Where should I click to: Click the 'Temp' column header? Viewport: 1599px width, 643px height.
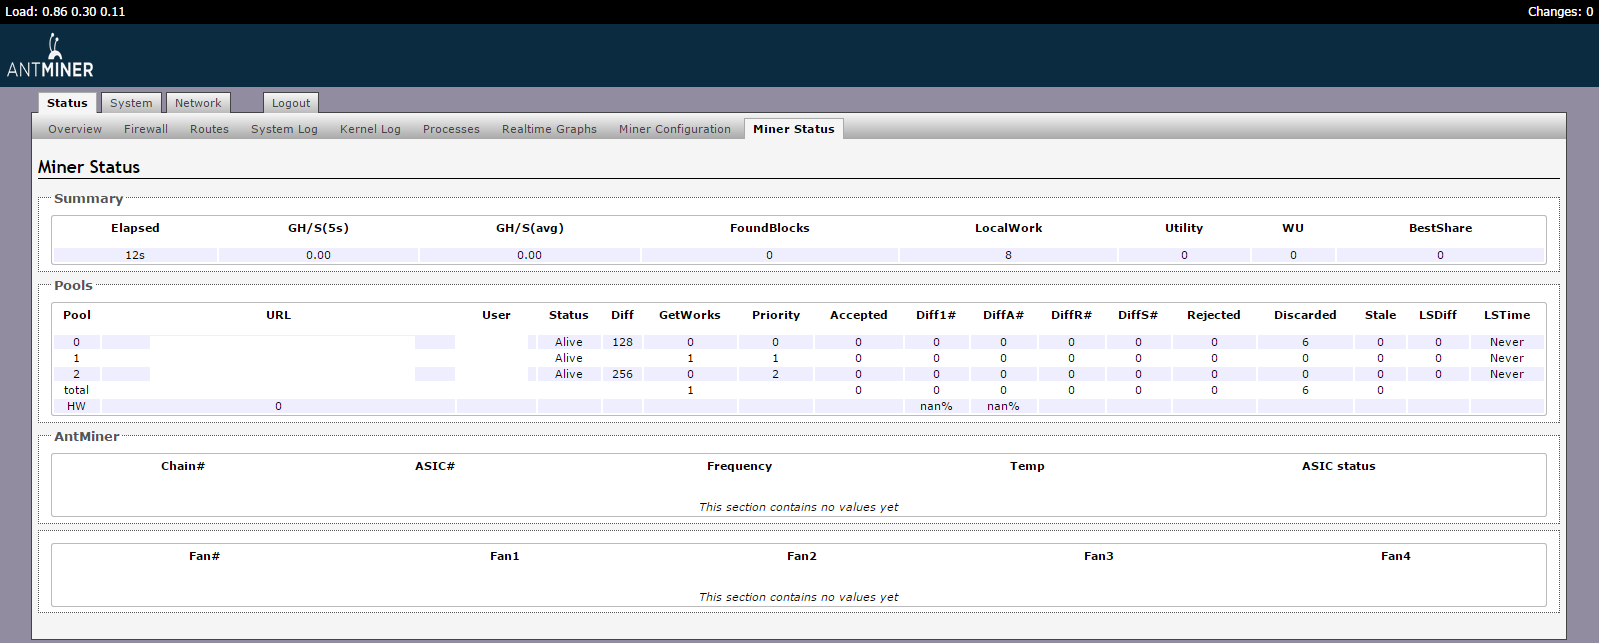pos(1027,466)
